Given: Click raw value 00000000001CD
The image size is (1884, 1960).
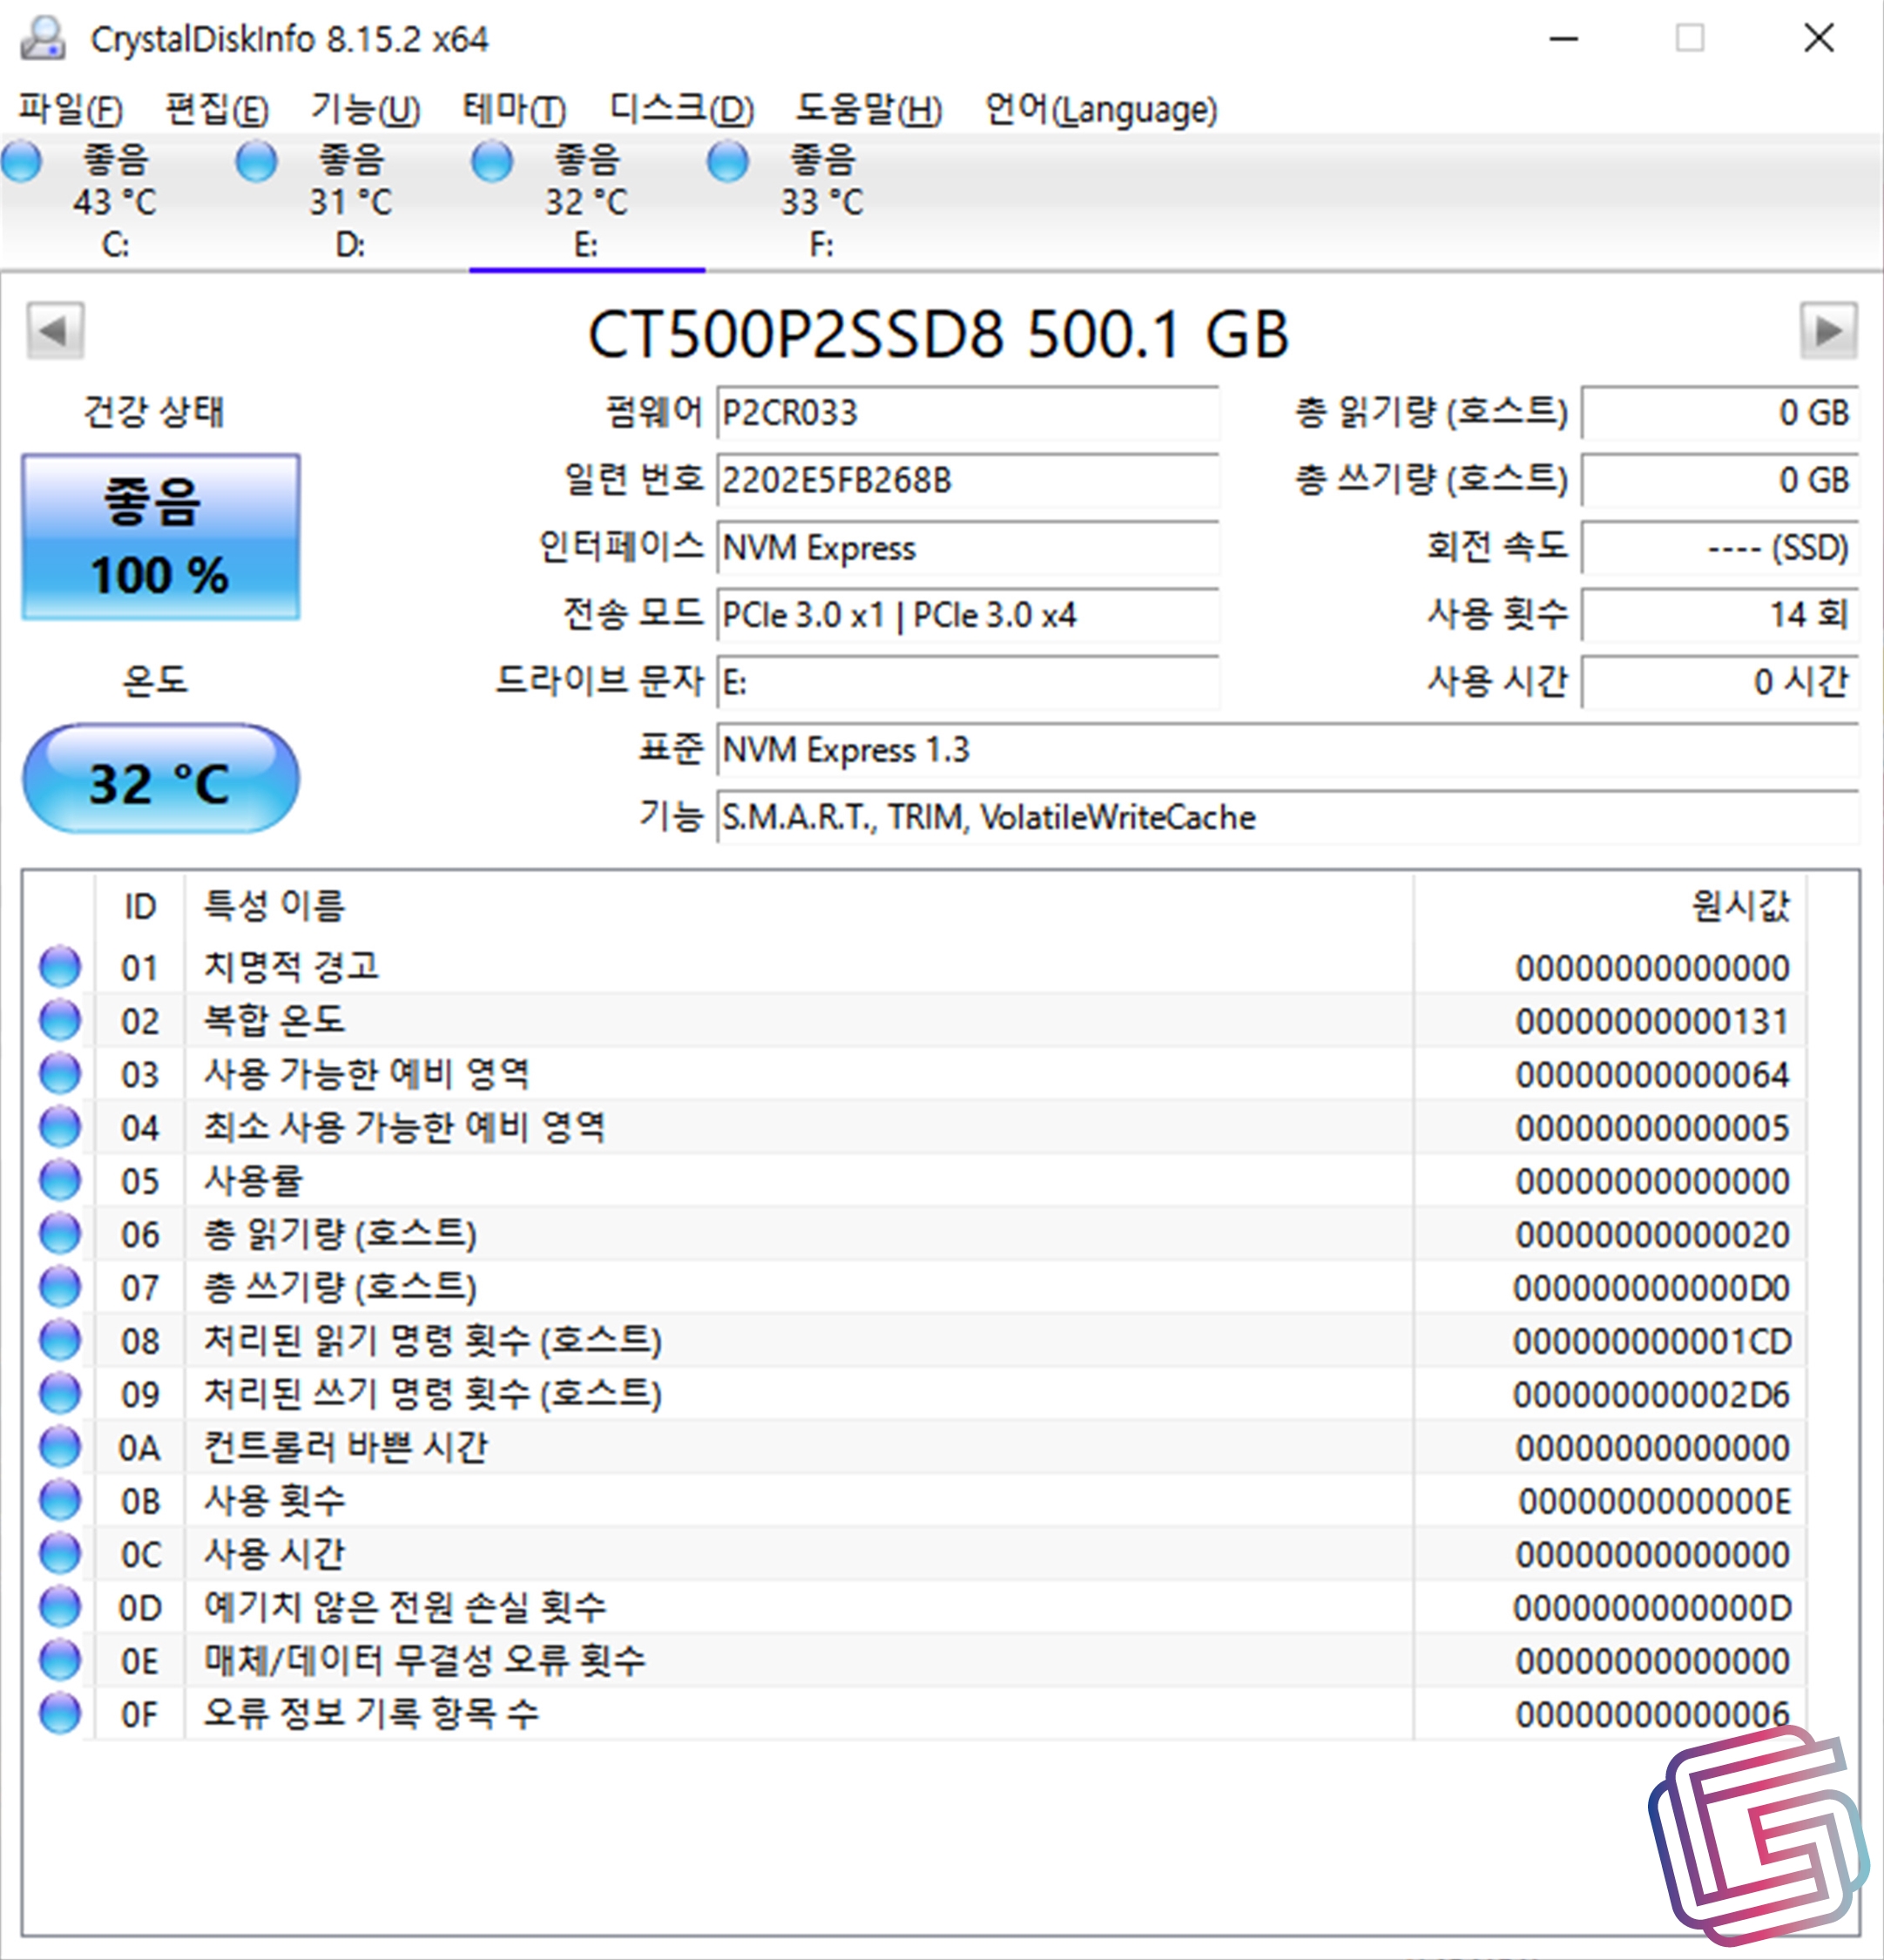Looking at the screenshot, I should [1652, 1341].
